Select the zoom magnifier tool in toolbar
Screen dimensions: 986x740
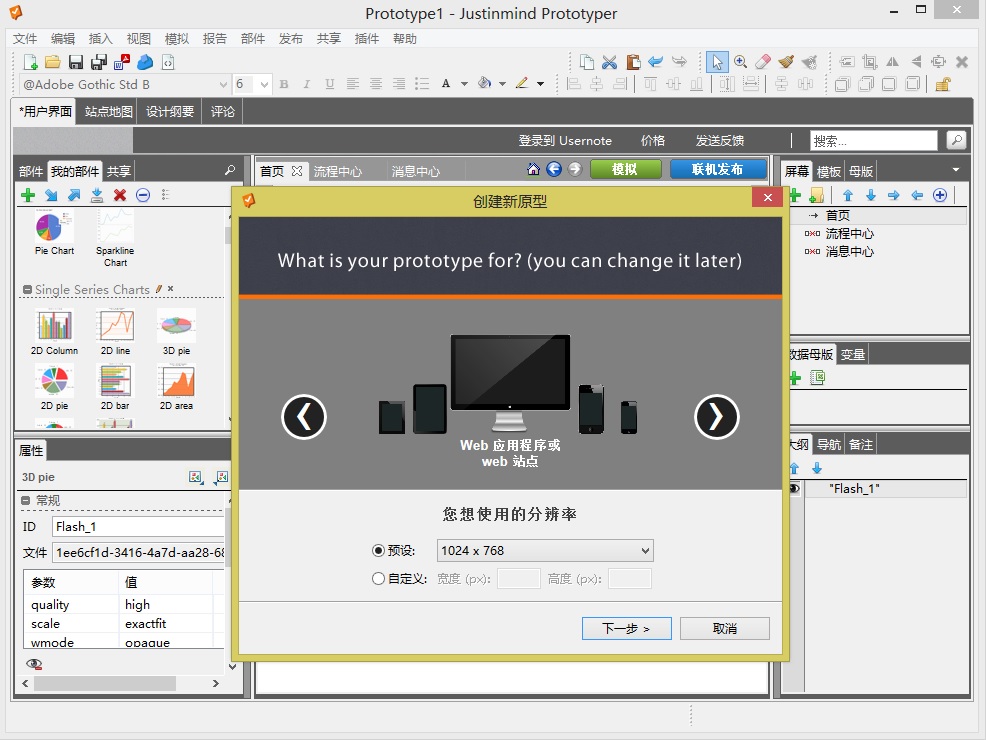[x=740, y=62]
